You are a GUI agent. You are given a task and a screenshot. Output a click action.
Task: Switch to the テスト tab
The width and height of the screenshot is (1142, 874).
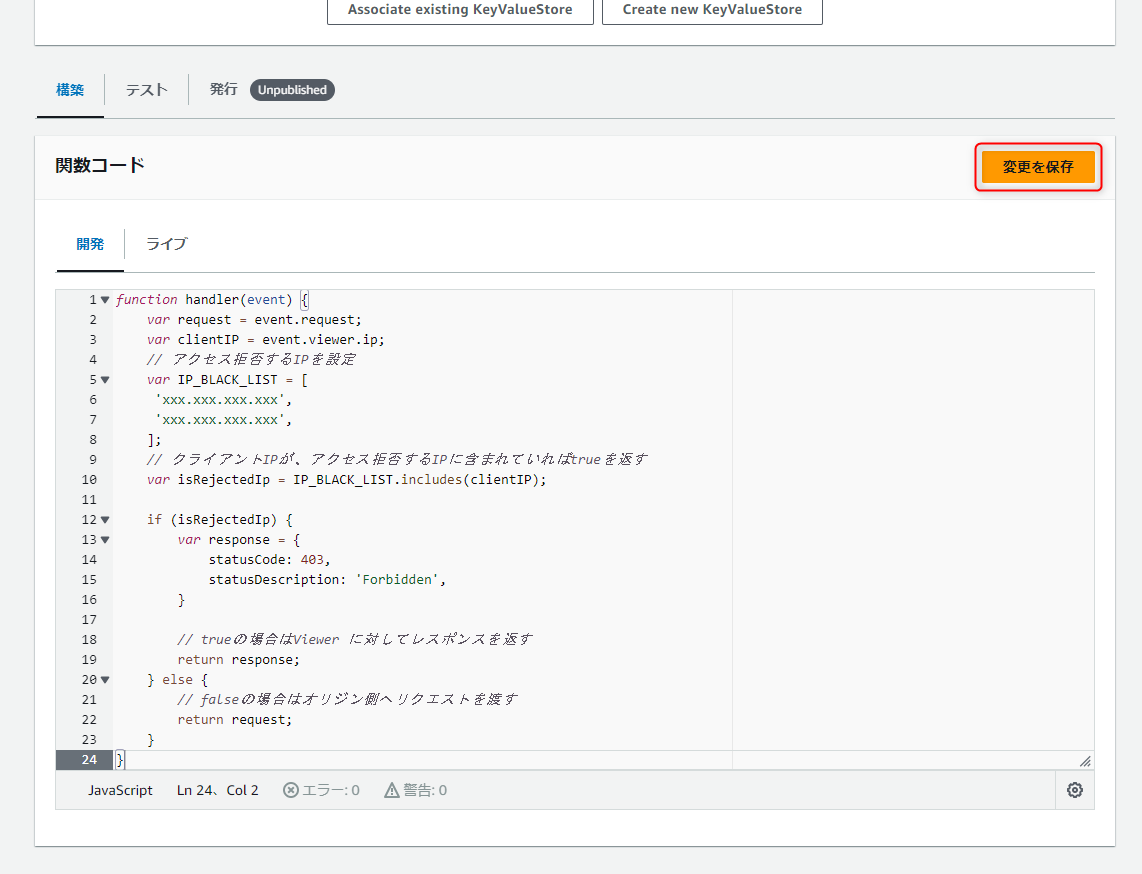[146, 90]
